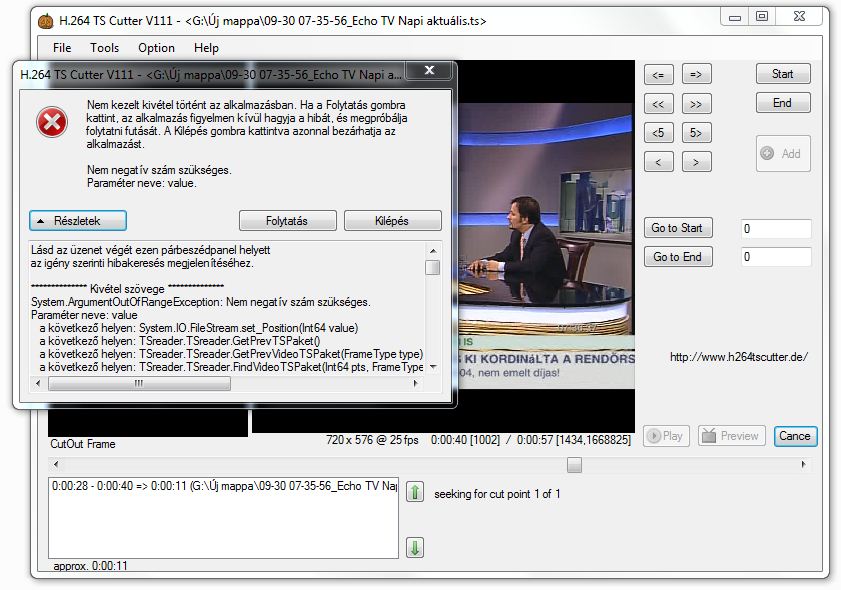Click the details vertical scrollbar up arrow
841x590 pixels.
[433, 250]
